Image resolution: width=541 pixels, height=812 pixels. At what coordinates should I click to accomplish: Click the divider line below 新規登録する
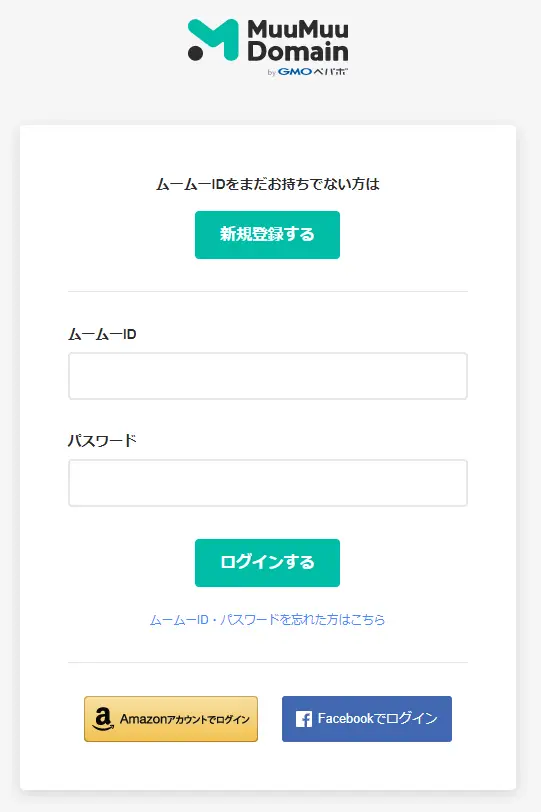pos(268,292)
